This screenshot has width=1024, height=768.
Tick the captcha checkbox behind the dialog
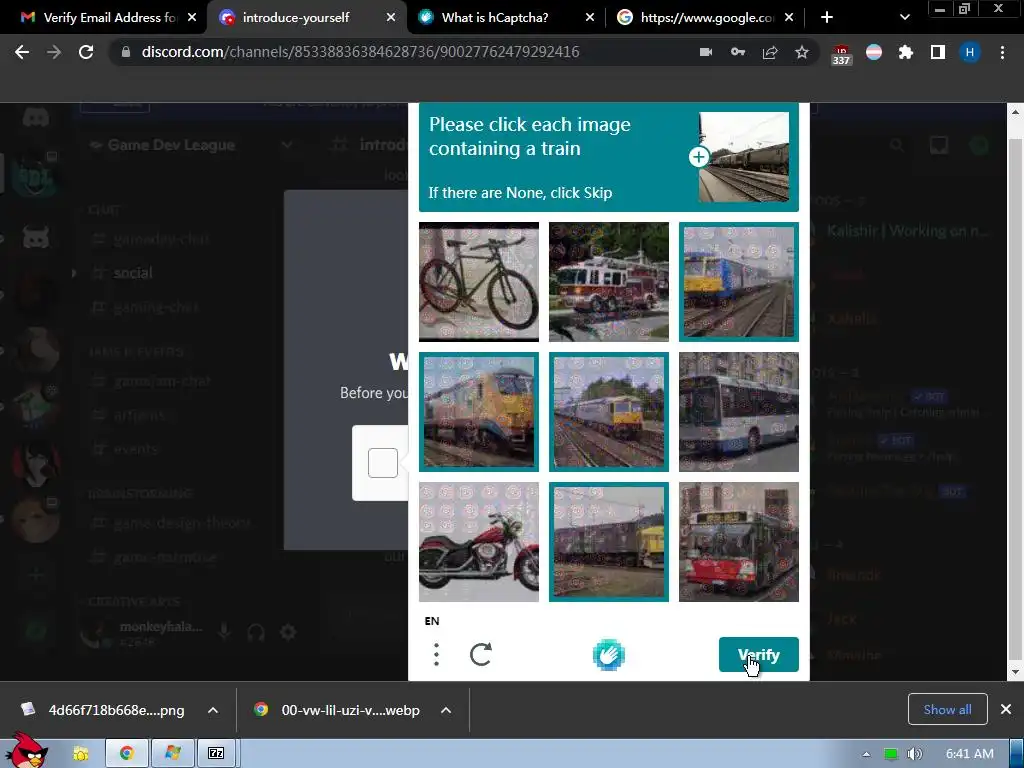383,463
